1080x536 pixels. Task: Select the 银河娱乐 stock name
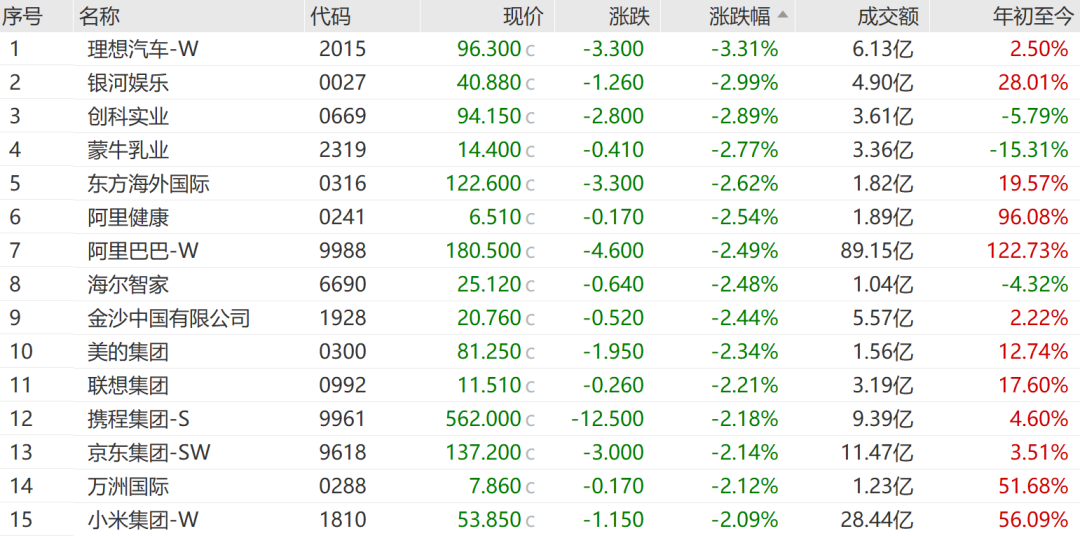[128, 83]
